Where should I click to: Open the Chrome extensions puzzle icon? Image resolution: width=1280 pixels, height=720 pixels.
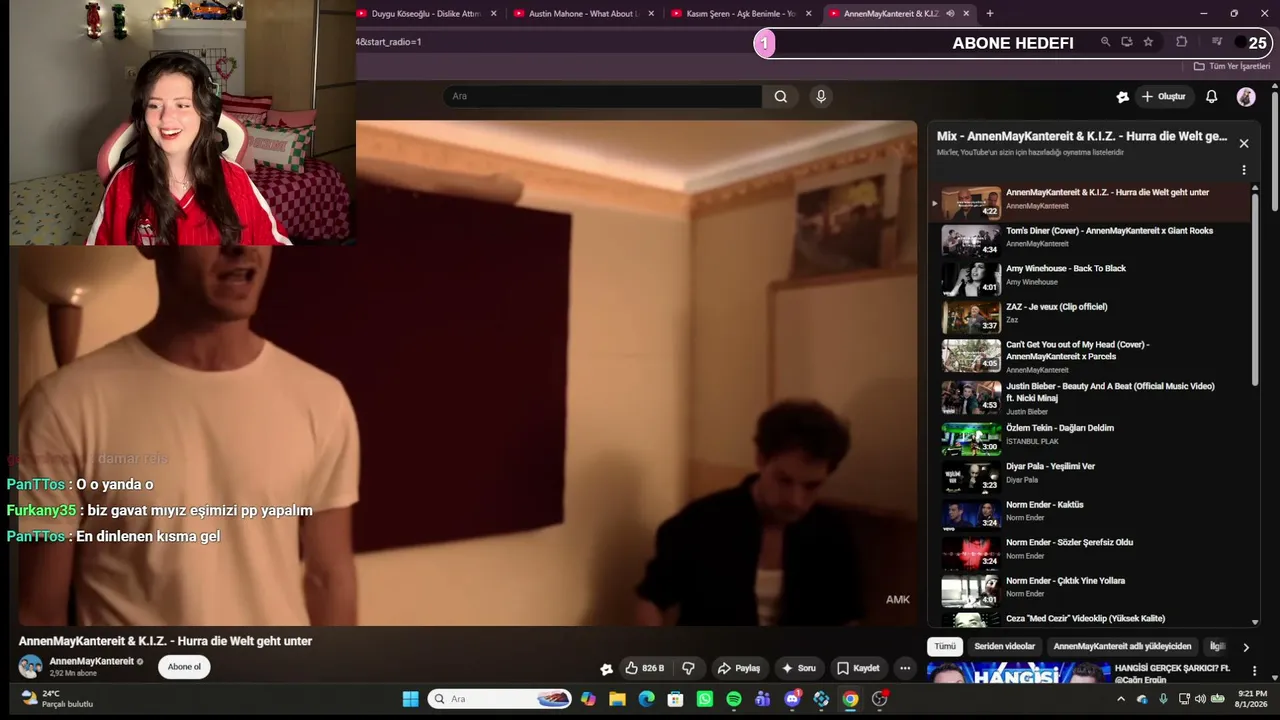click(1181, 42)
